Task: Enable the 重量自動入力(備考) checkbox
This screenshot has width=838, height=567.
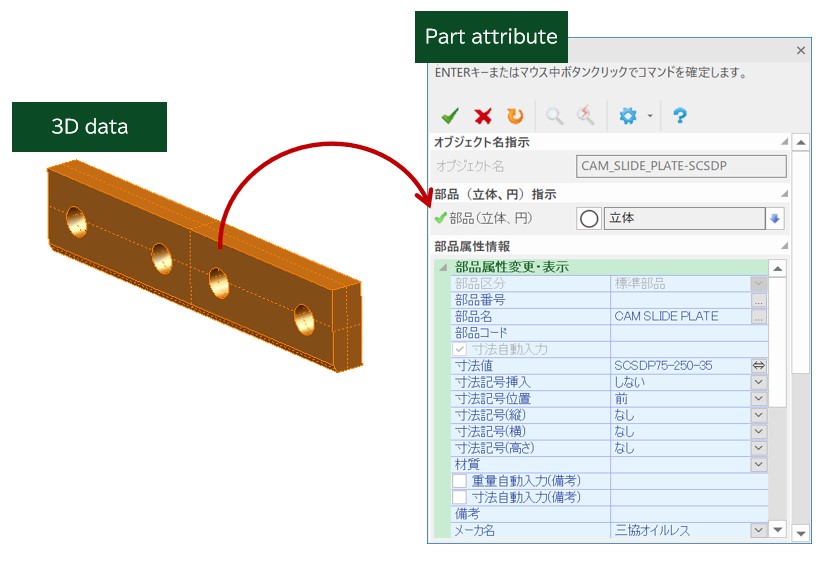Action: (460, 481)
